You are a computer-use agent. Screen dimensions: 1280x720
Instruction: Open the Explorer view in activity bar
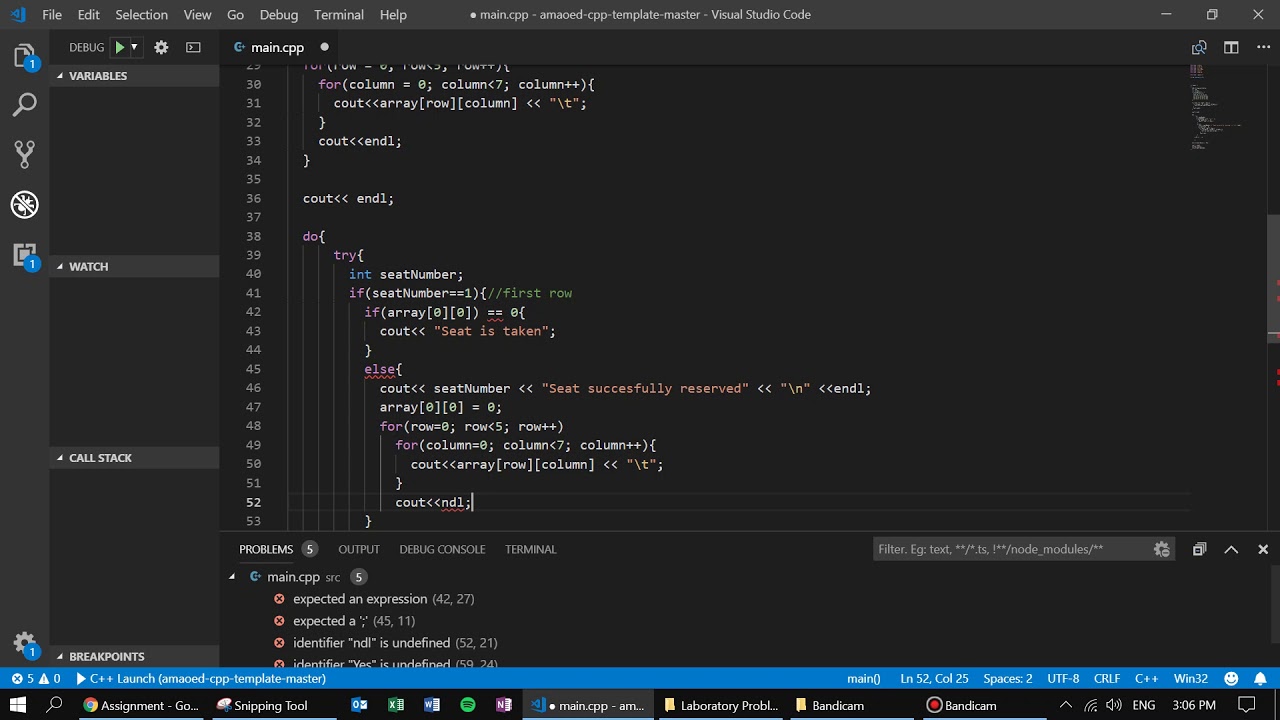click(25, 56)
